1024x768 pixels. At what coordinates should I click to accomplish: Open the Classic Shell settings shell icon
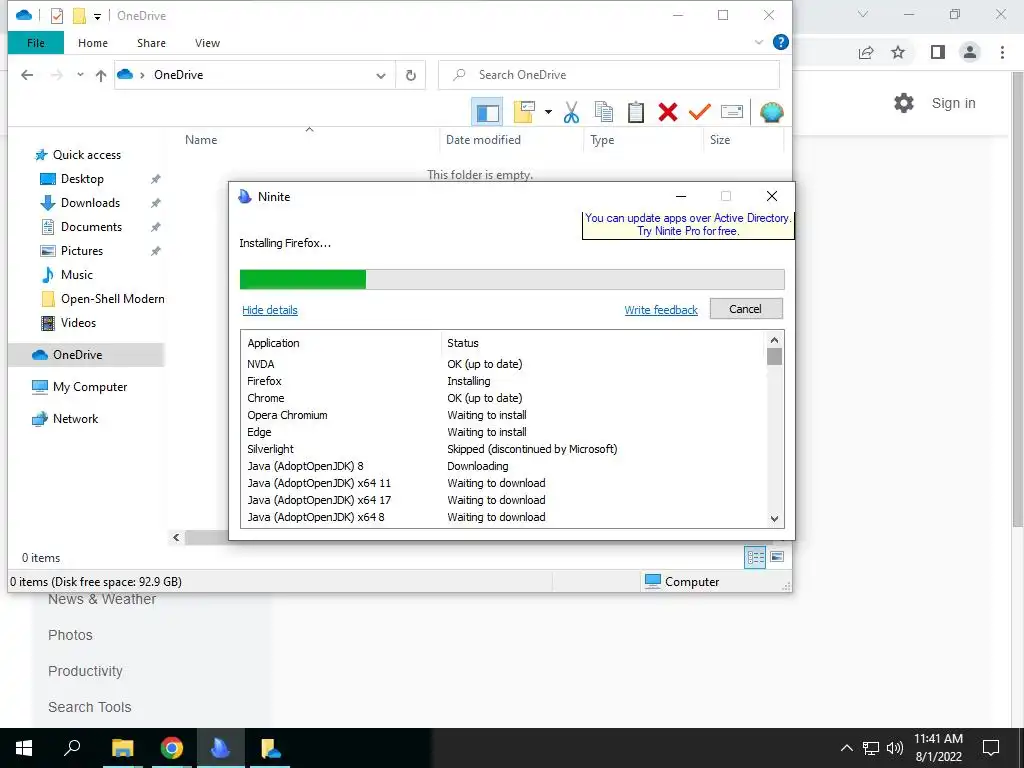pyautogui.click(x=771, y=112)
